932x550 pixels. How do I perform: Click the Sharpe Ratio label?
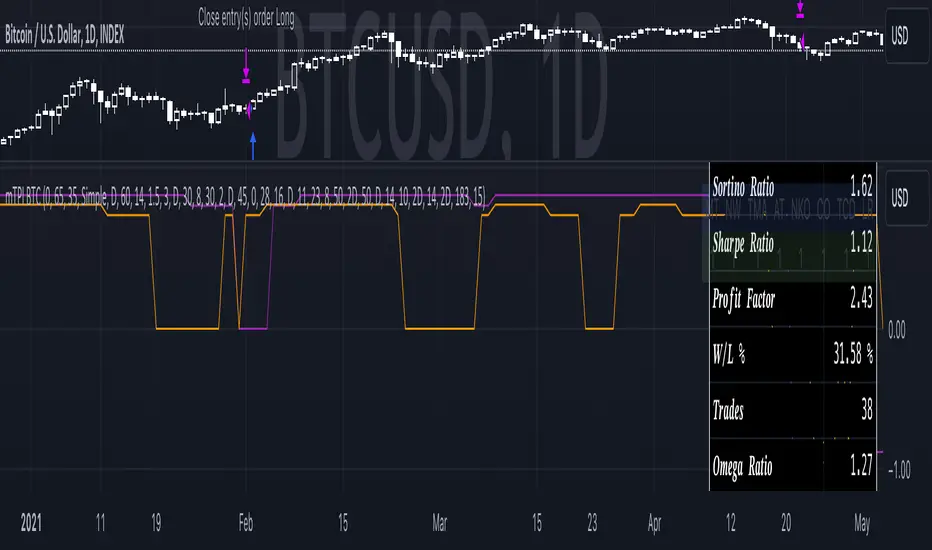(x=743, y=243)
